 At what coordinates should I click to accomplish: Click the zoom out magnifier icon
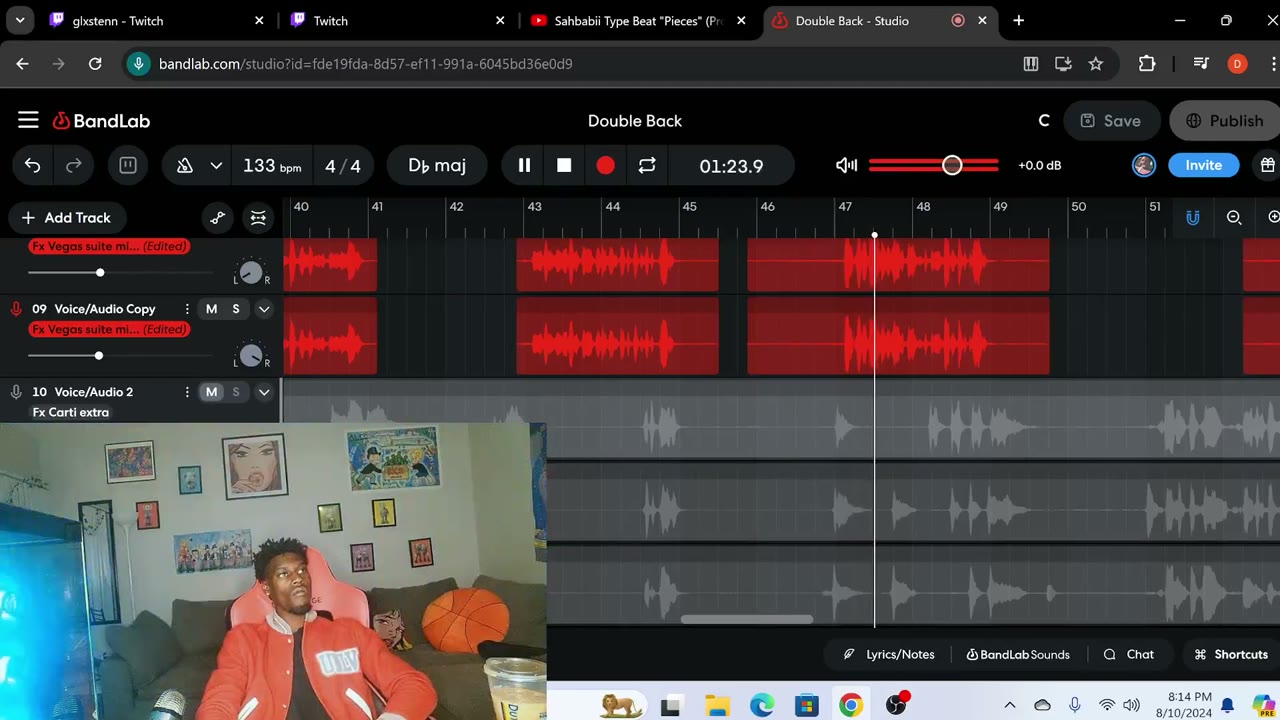click(x=1234, y=218)
